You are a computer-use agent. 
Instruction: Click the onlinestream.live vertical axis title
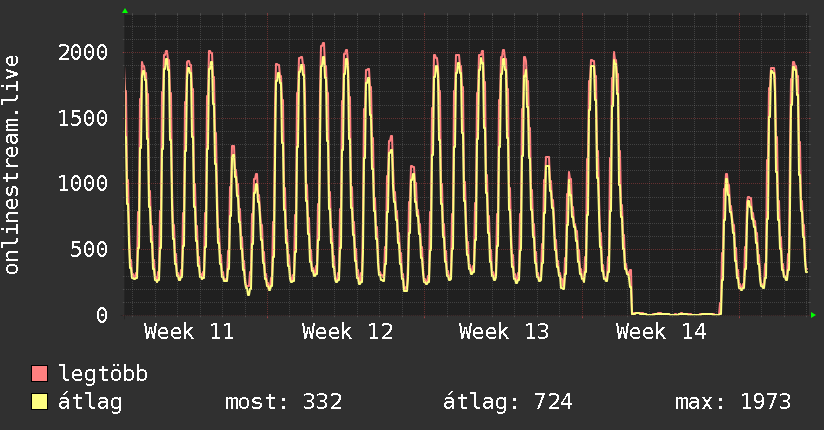[x=12, y=164]
